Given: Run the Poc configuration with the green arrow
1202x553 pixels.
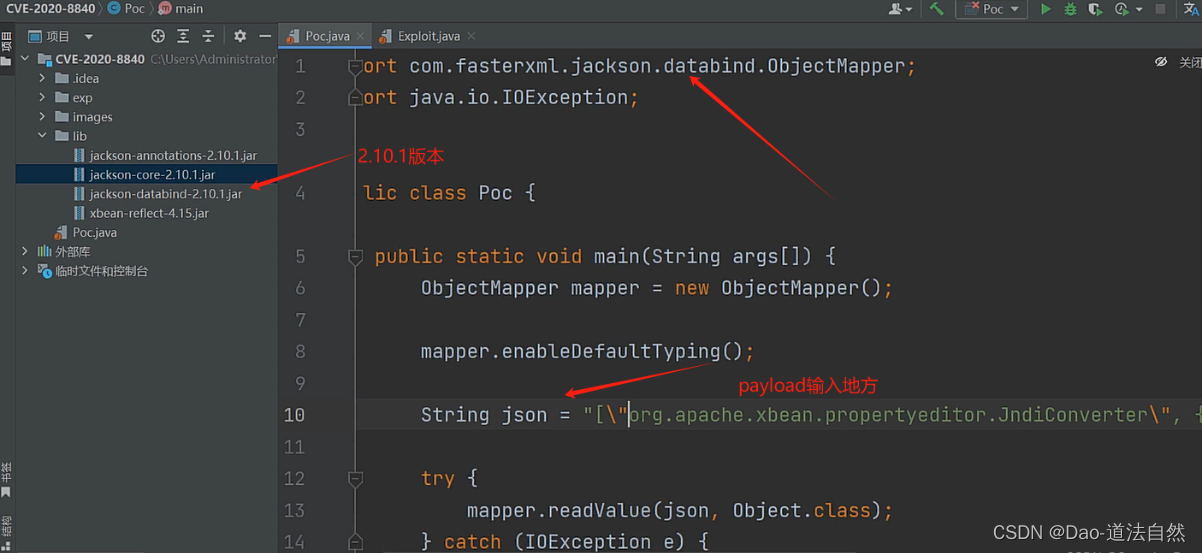Looking at the screenshot, I should tap(1046, 9).
